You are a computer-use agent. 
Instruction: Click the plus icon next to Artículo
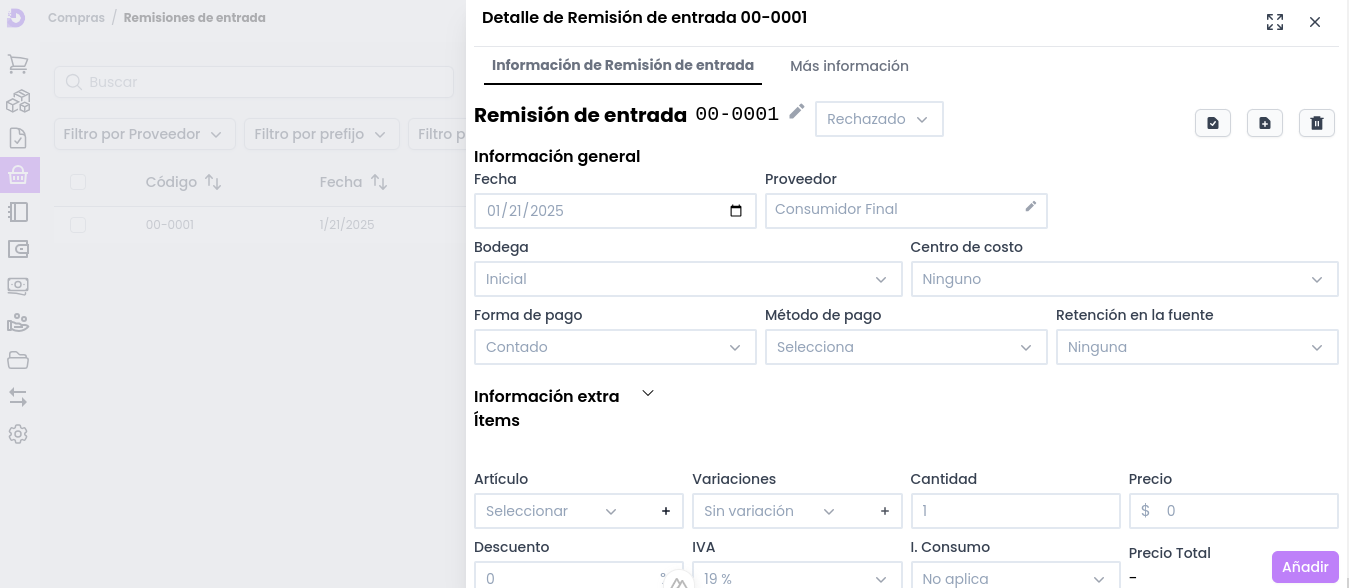pos(666,511)
